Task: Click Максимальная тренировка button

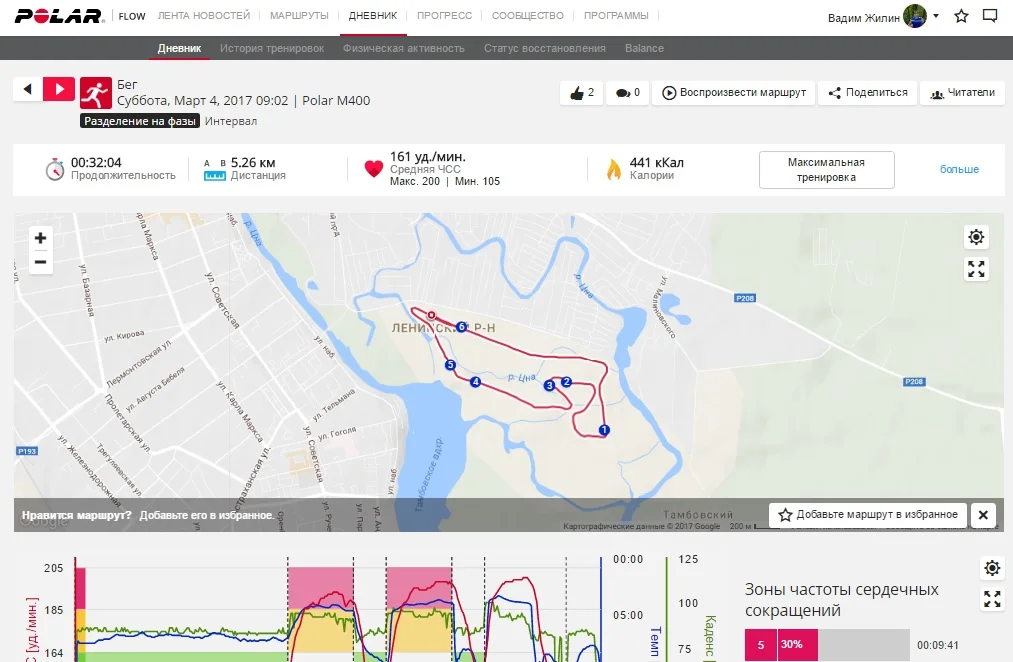Action: pos(826,170)
